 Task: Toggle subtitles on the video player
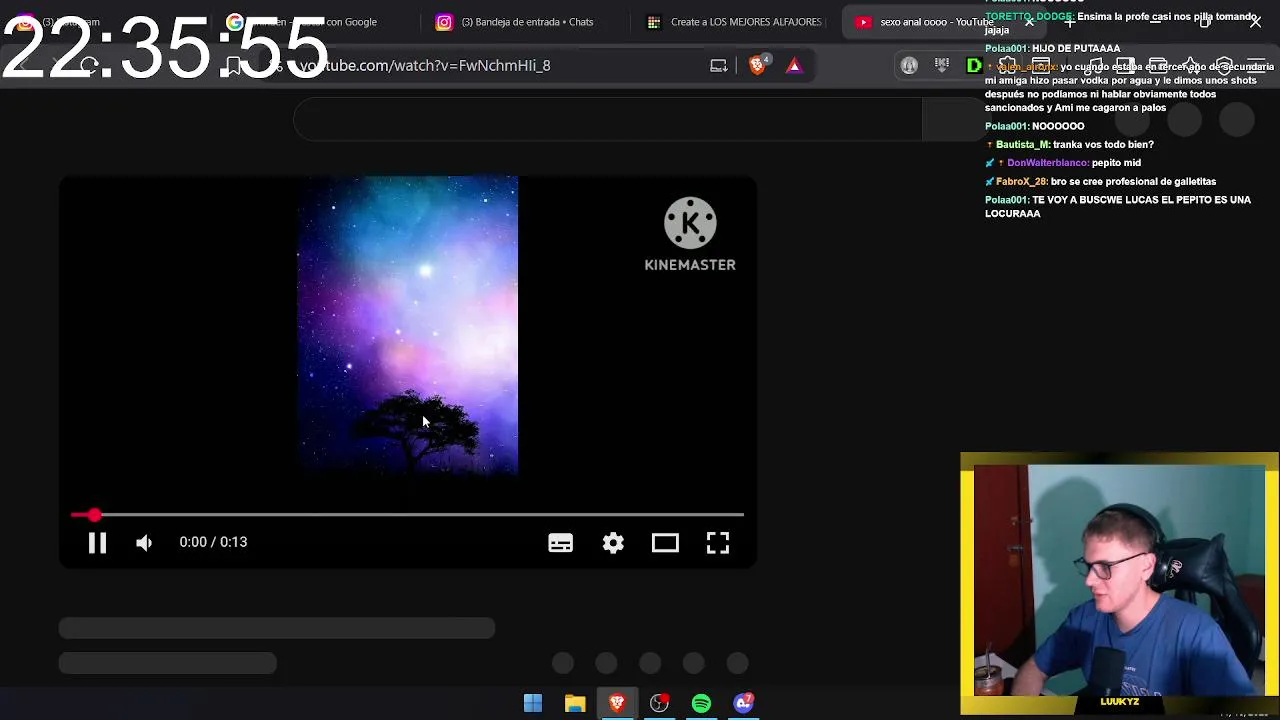click(x=560, y=542)
